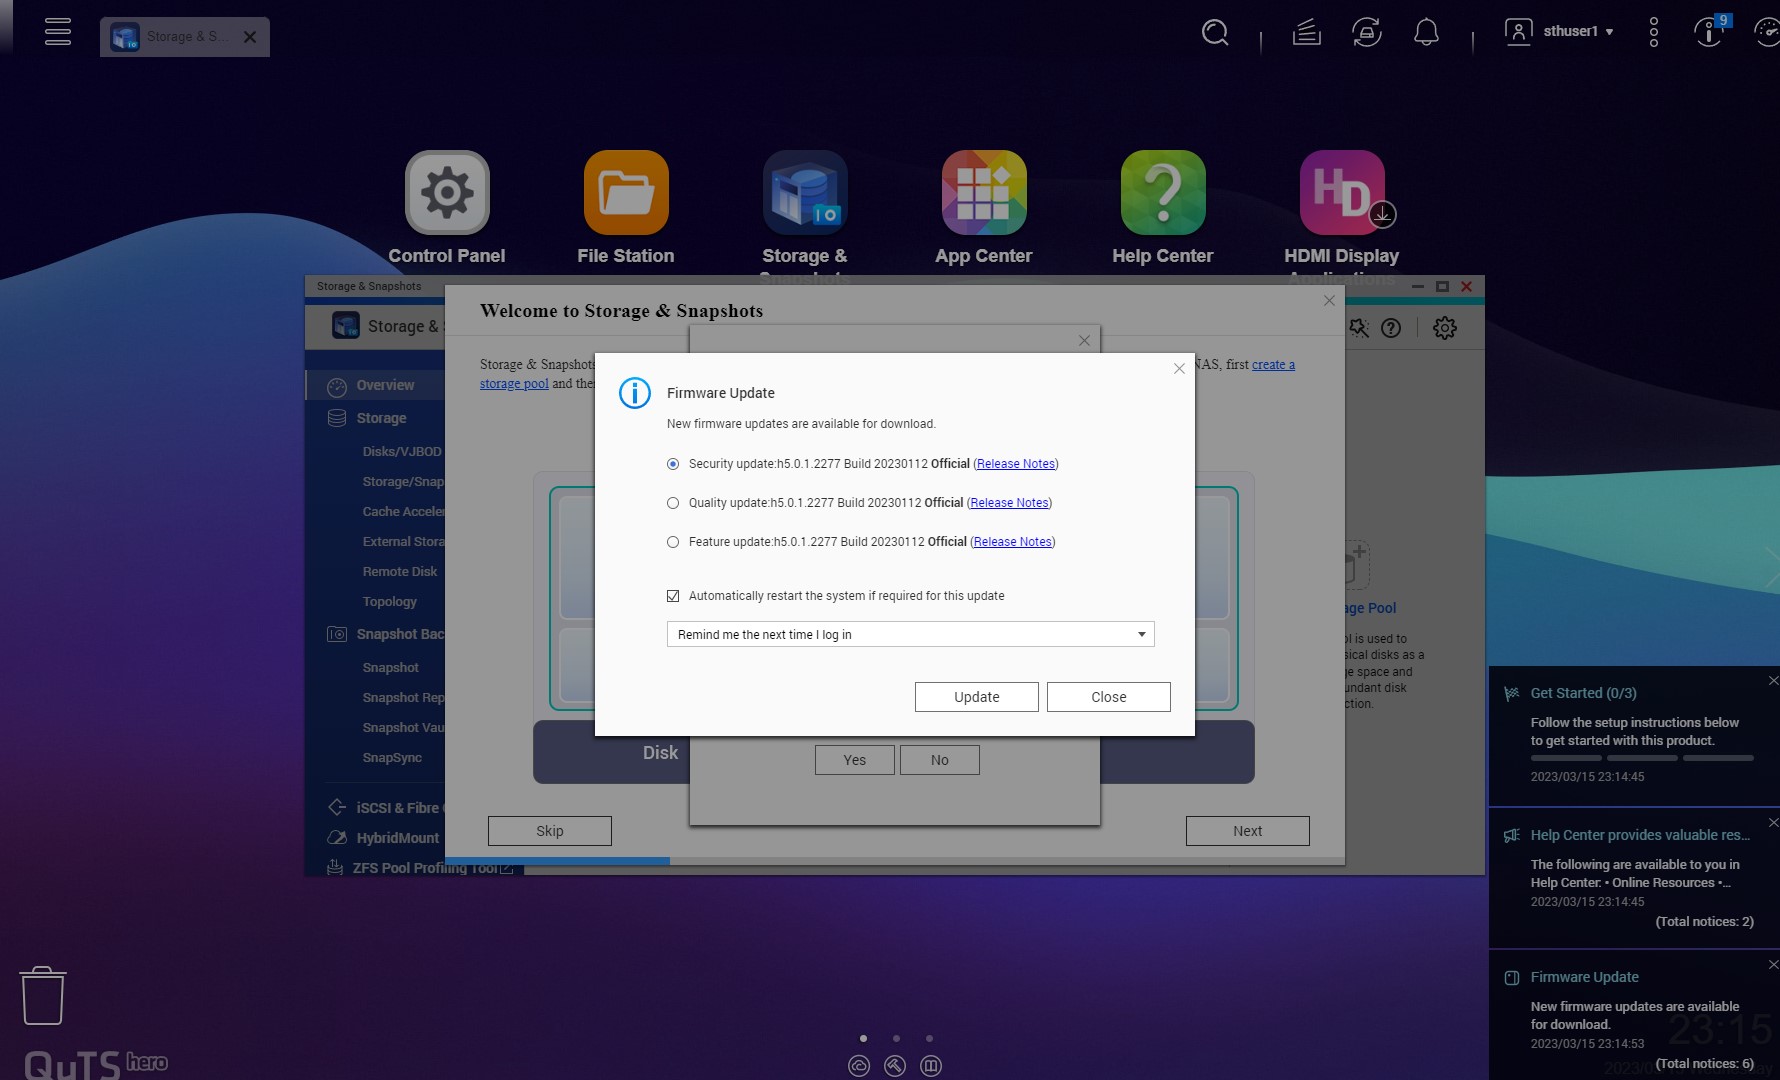Open the book icon at desktop bottom
The image size is (1780, 1080).
[x=931, y=1066]
